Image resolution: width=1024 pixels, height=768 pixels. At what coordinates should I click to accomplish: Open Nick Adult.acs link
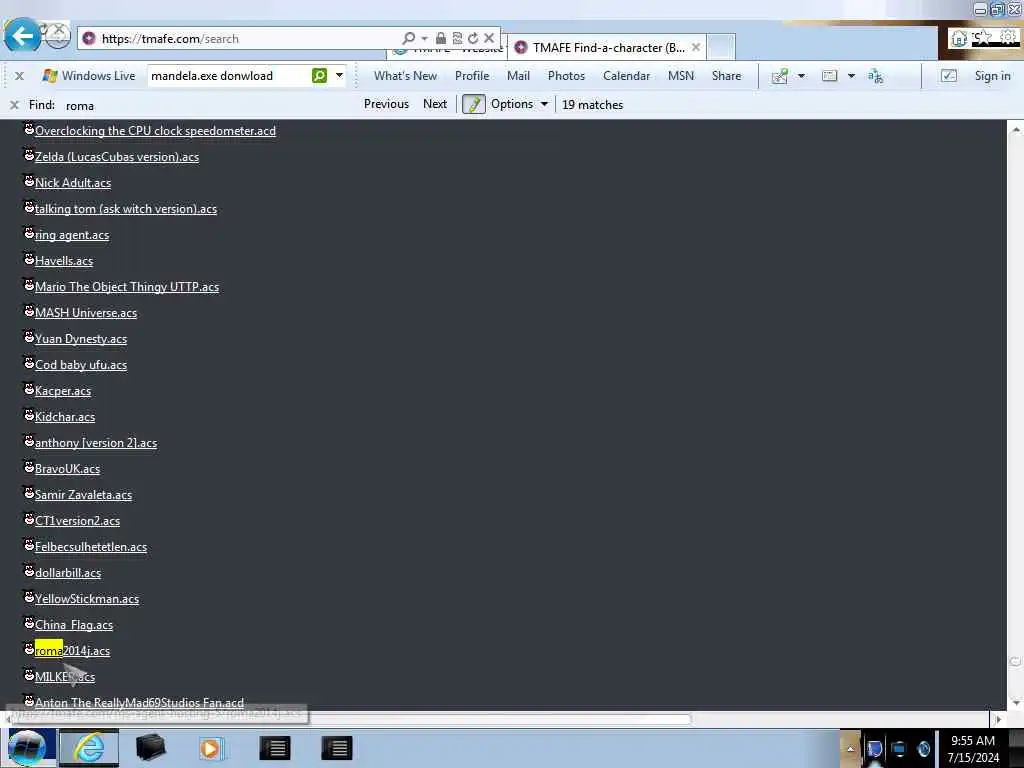(x=73, y=183)
